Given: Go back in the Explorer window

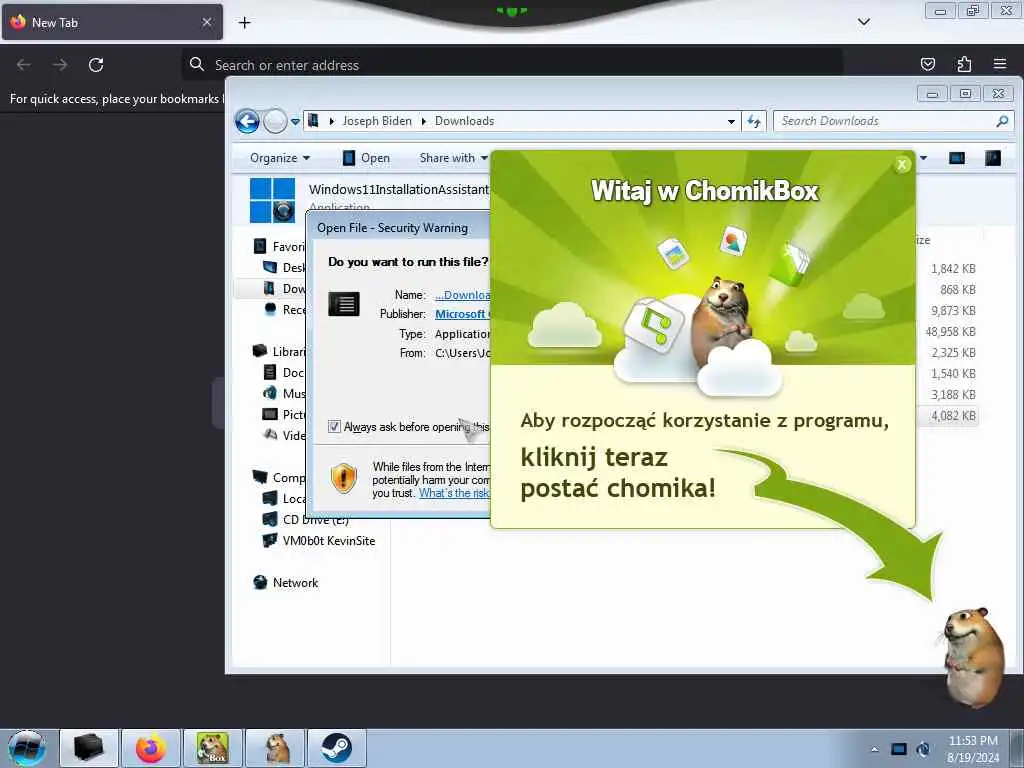Looking at the screenshot, I should (x=248, y=121).
